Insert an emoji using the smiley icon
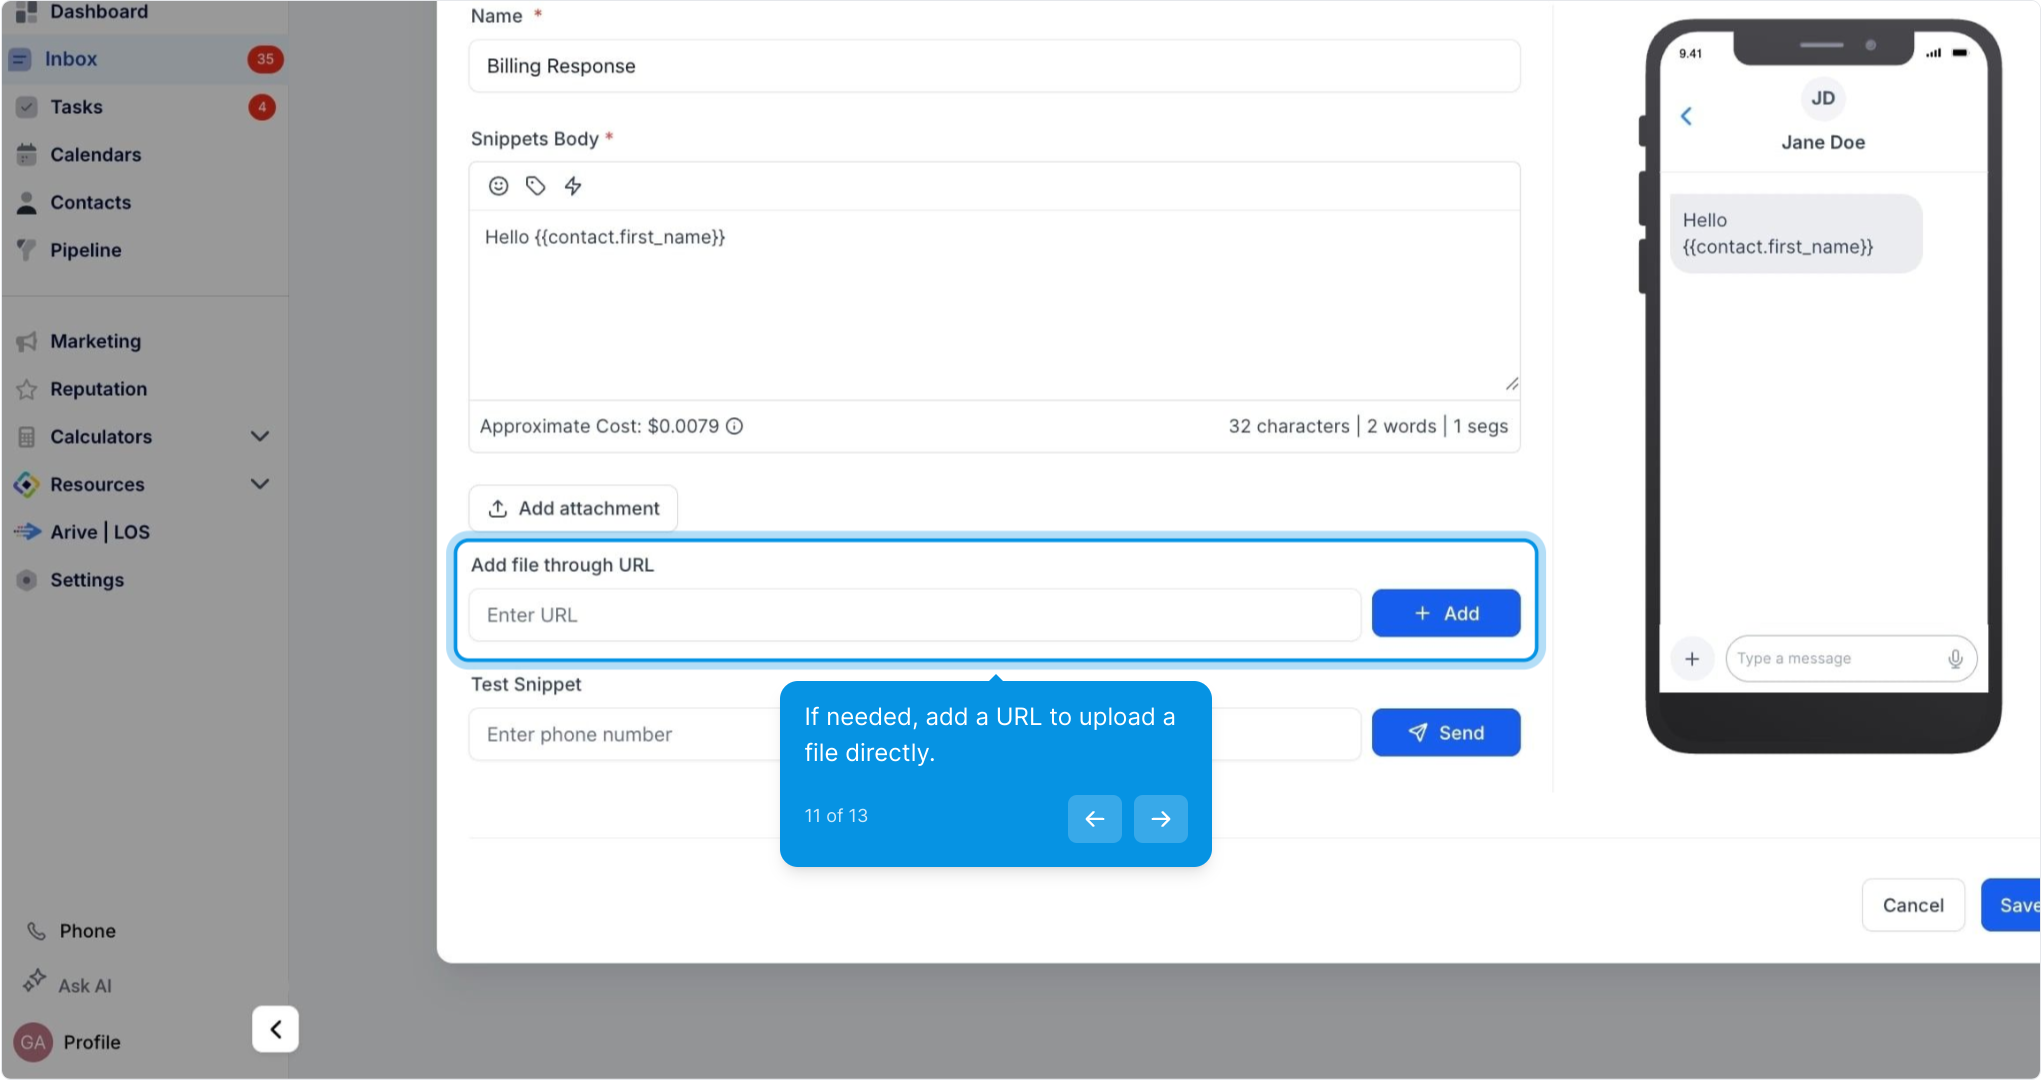This screenshot has height=1080, width=2042. pyautogui.click(x=498, y=186)
